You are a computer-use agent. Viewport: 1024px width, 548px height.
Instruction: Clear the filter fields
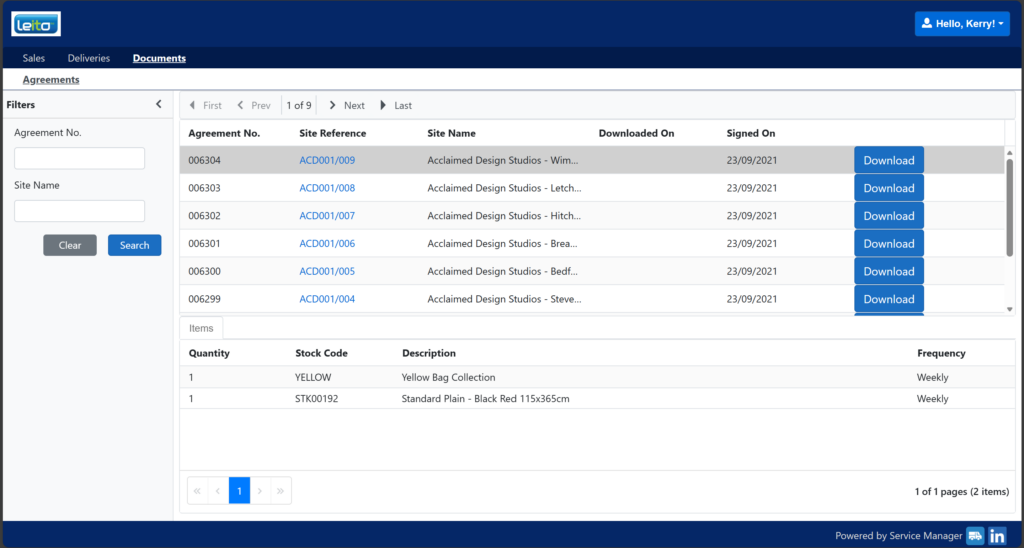[x=70, y=245]
